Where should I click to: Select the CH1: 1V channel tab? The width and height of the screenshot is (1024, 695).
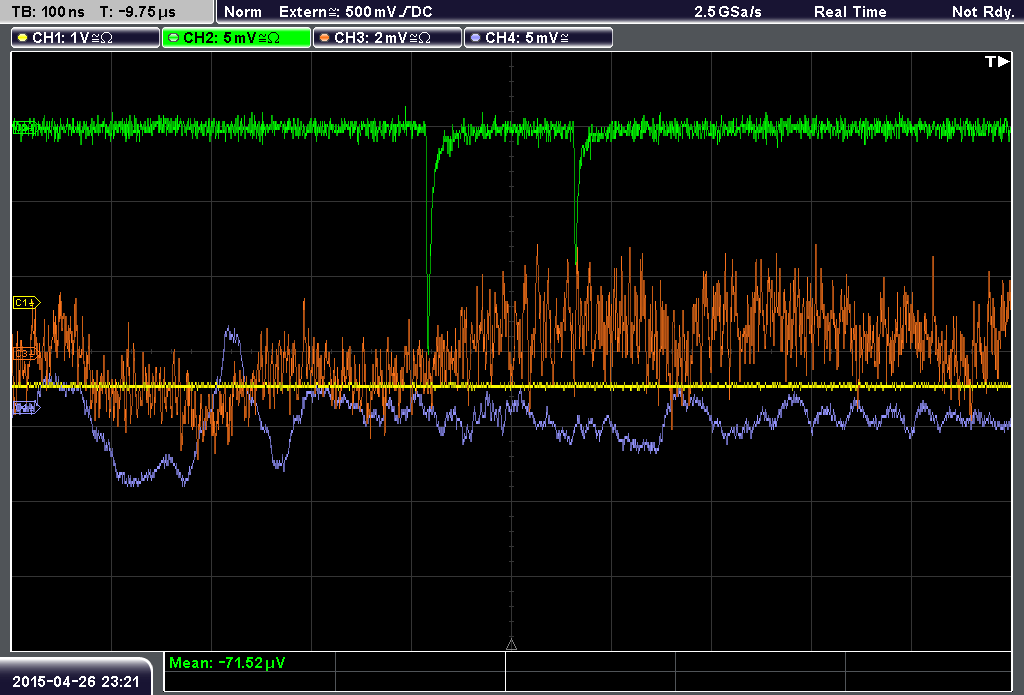86,38
